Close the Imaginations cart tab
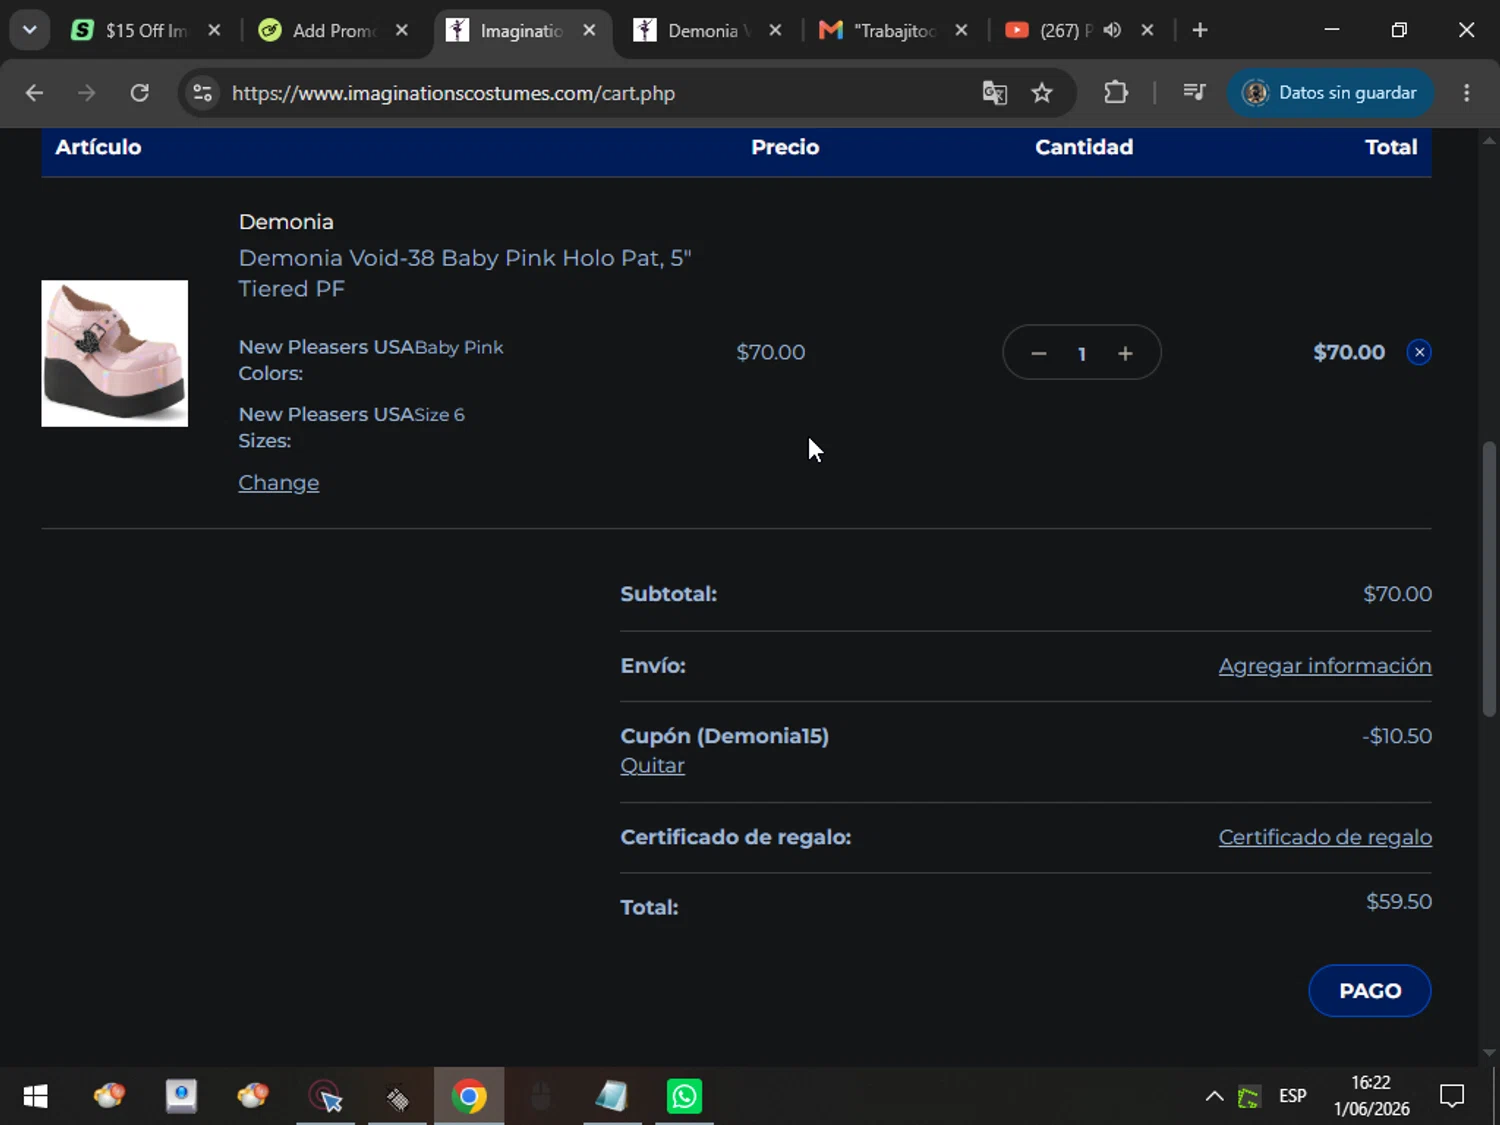 (590, 30)
